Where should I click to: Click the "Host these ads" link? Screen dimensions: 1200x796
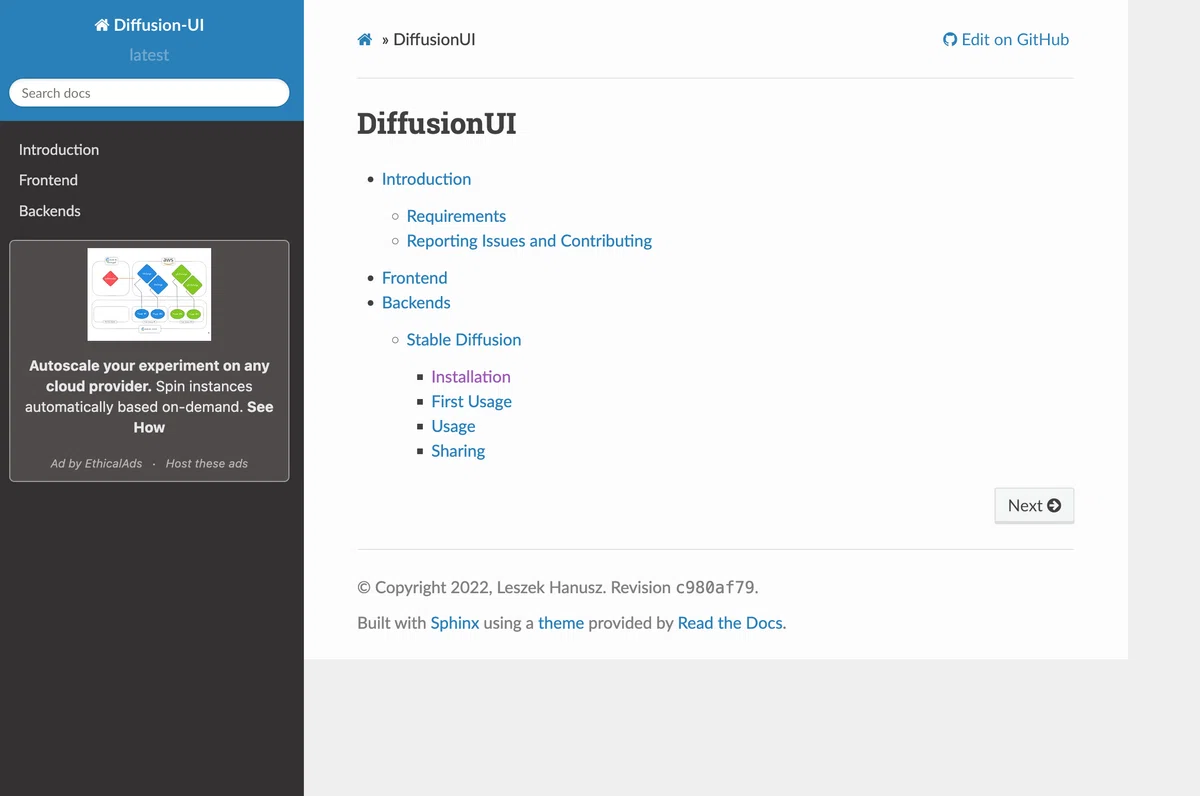point(207,463)
